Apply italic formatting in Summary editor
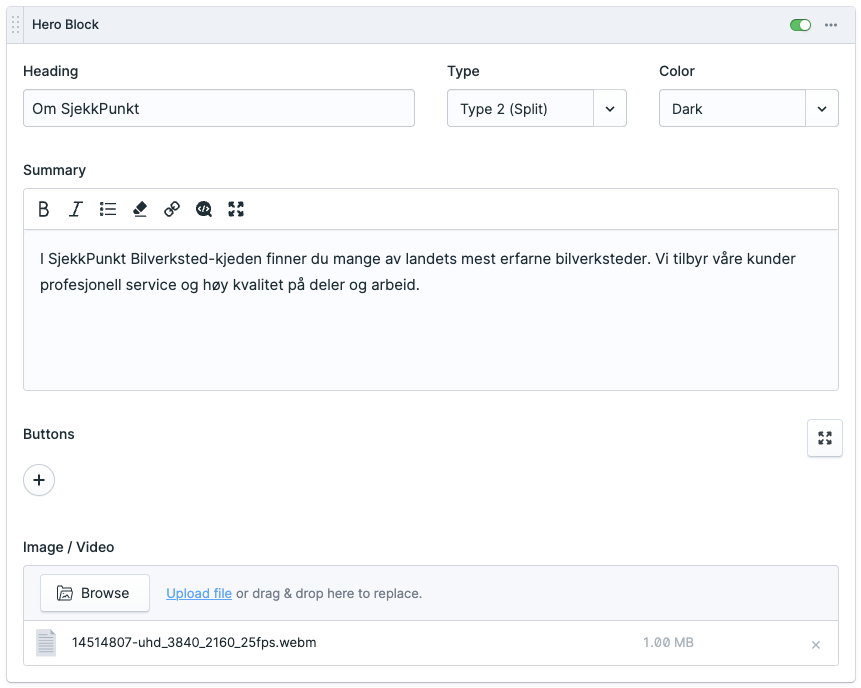Viewport: 861px width, 688px height. (x=76, y=209)
